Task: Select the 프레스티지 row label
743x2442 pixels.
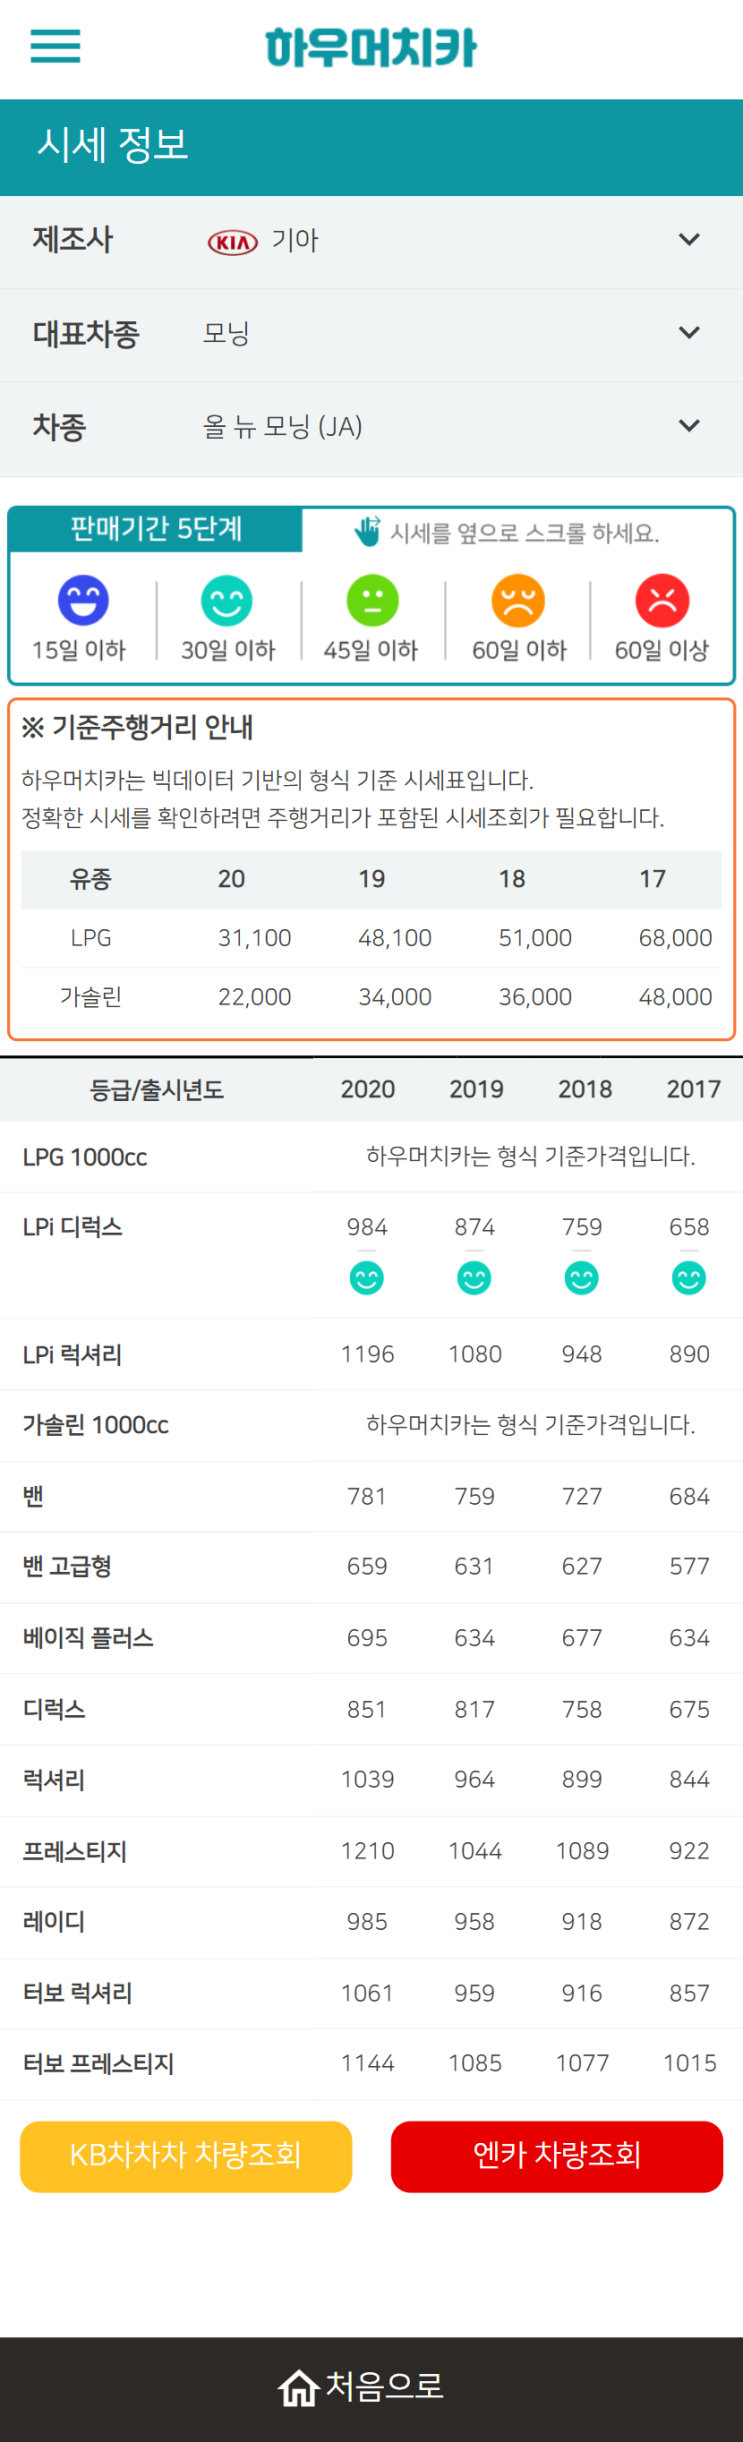Action: pyautogui.click(x=75, y=1851)
